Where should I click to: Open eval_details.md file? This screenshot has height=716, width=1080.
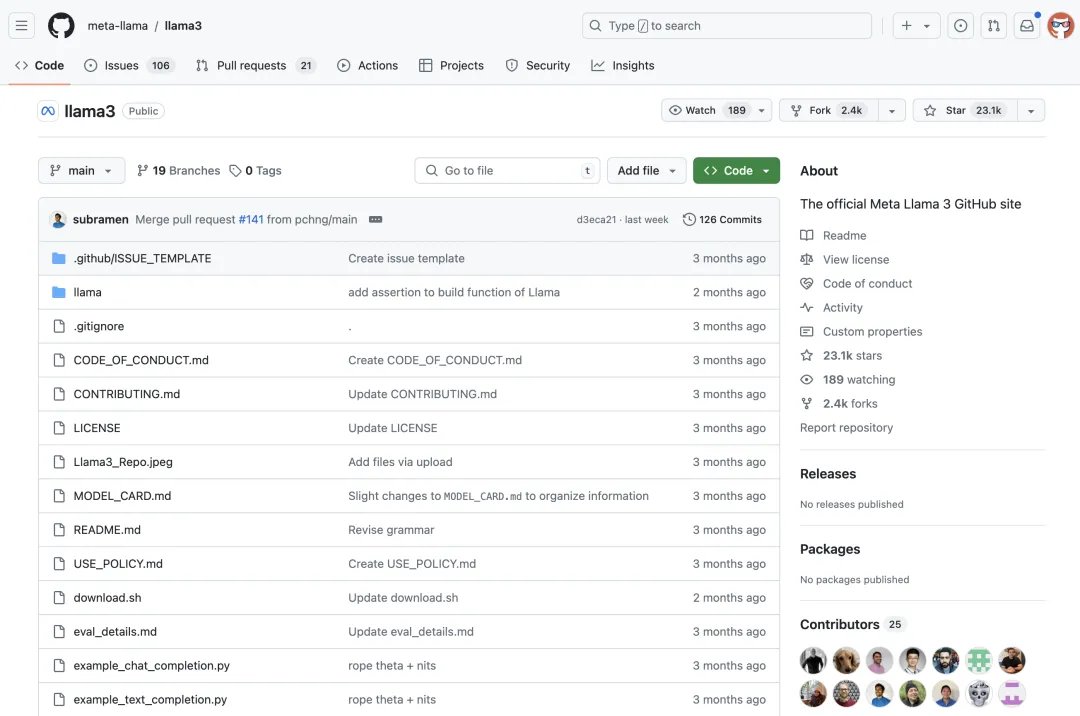pos(115,631)
